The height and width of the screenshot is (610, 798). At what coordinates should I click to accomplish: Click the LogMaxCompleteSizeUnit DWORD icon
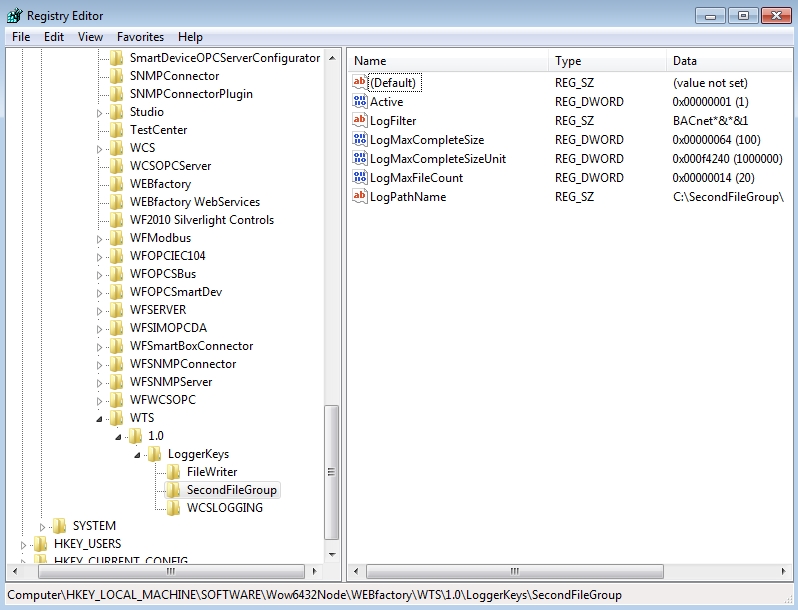click(x=360, y=158)
